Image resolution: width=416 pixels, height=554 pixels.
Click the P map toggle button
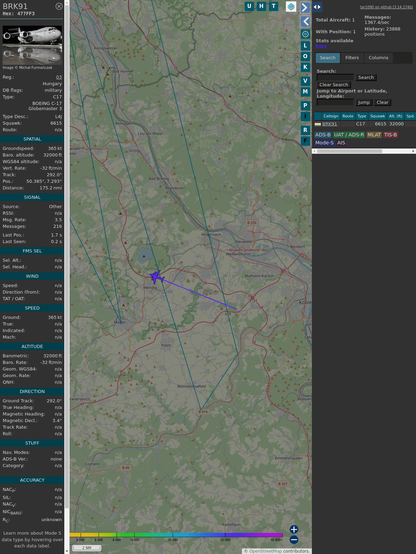pyautogui.click(x=305, y=106)
